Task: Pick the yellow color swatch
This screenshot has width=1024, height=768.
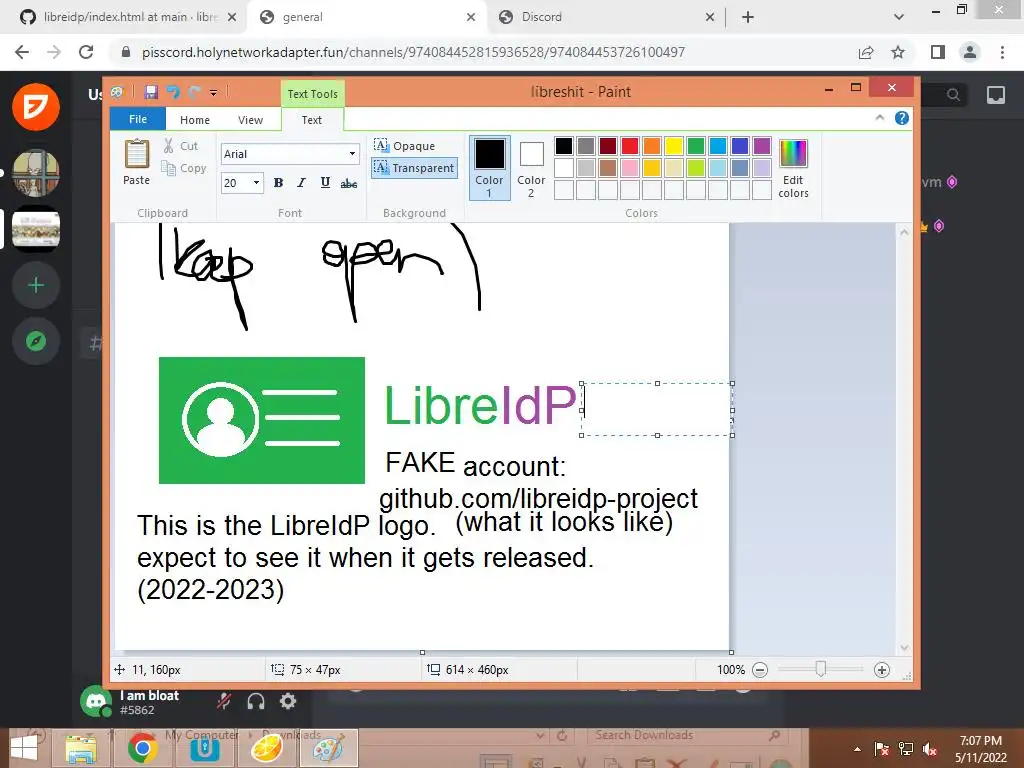Action: point(673,146)
